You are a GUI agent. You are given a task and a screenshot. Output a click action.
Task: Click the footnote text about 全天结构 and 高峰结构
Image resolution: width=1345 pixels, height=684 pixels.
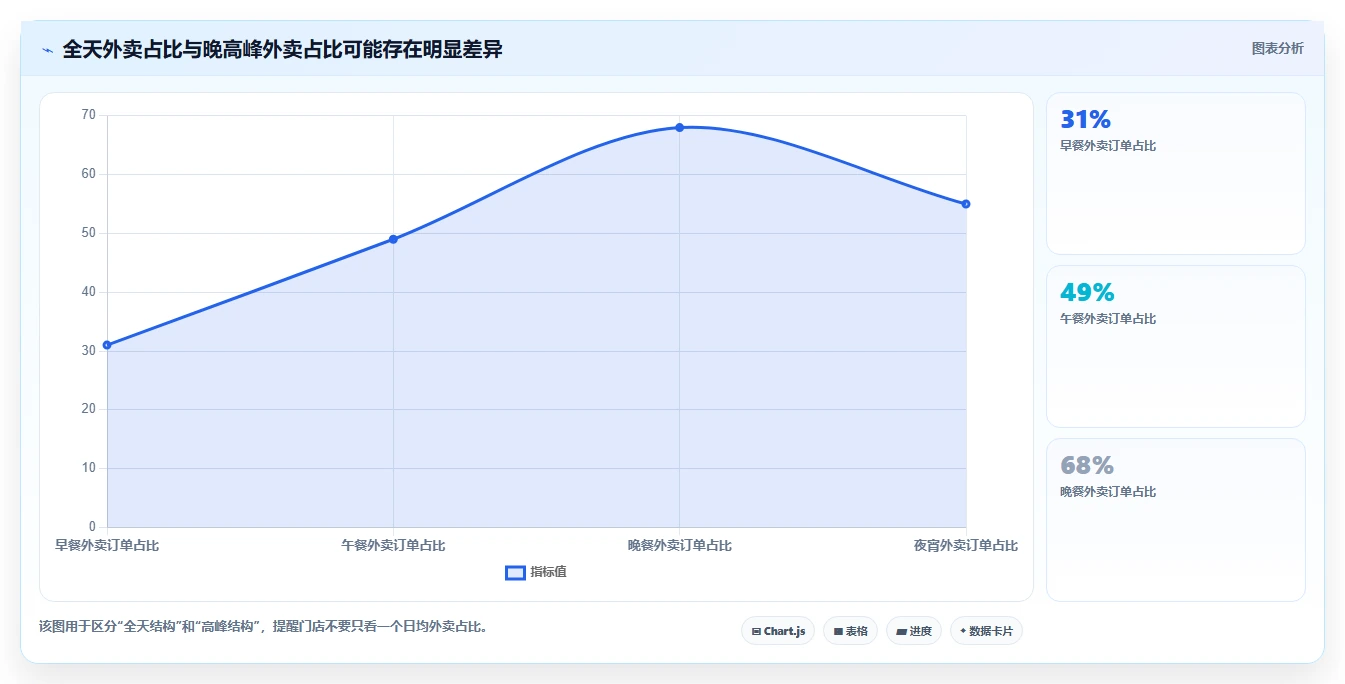[263, 627]
